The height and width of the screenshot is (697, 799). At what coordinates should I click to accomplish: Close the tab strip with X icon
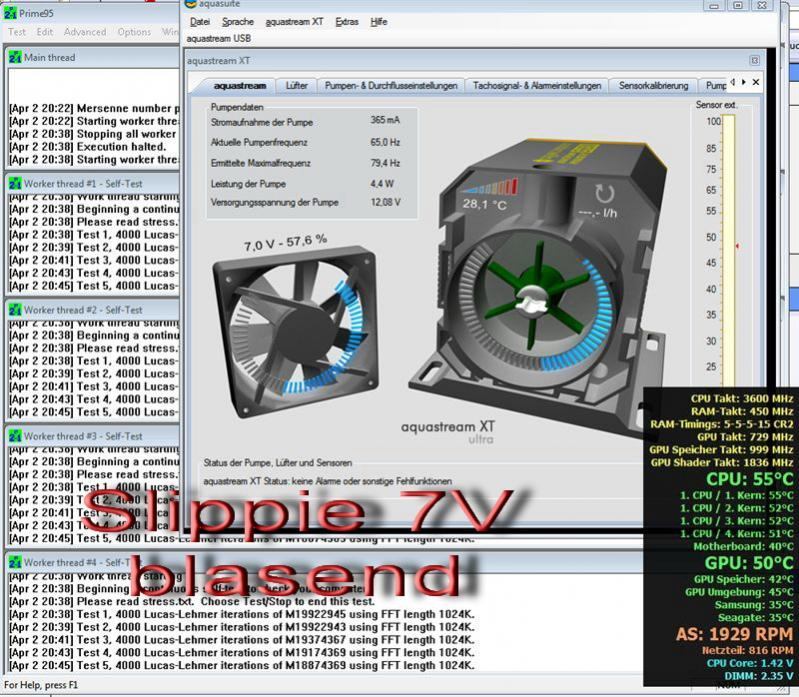756,82
